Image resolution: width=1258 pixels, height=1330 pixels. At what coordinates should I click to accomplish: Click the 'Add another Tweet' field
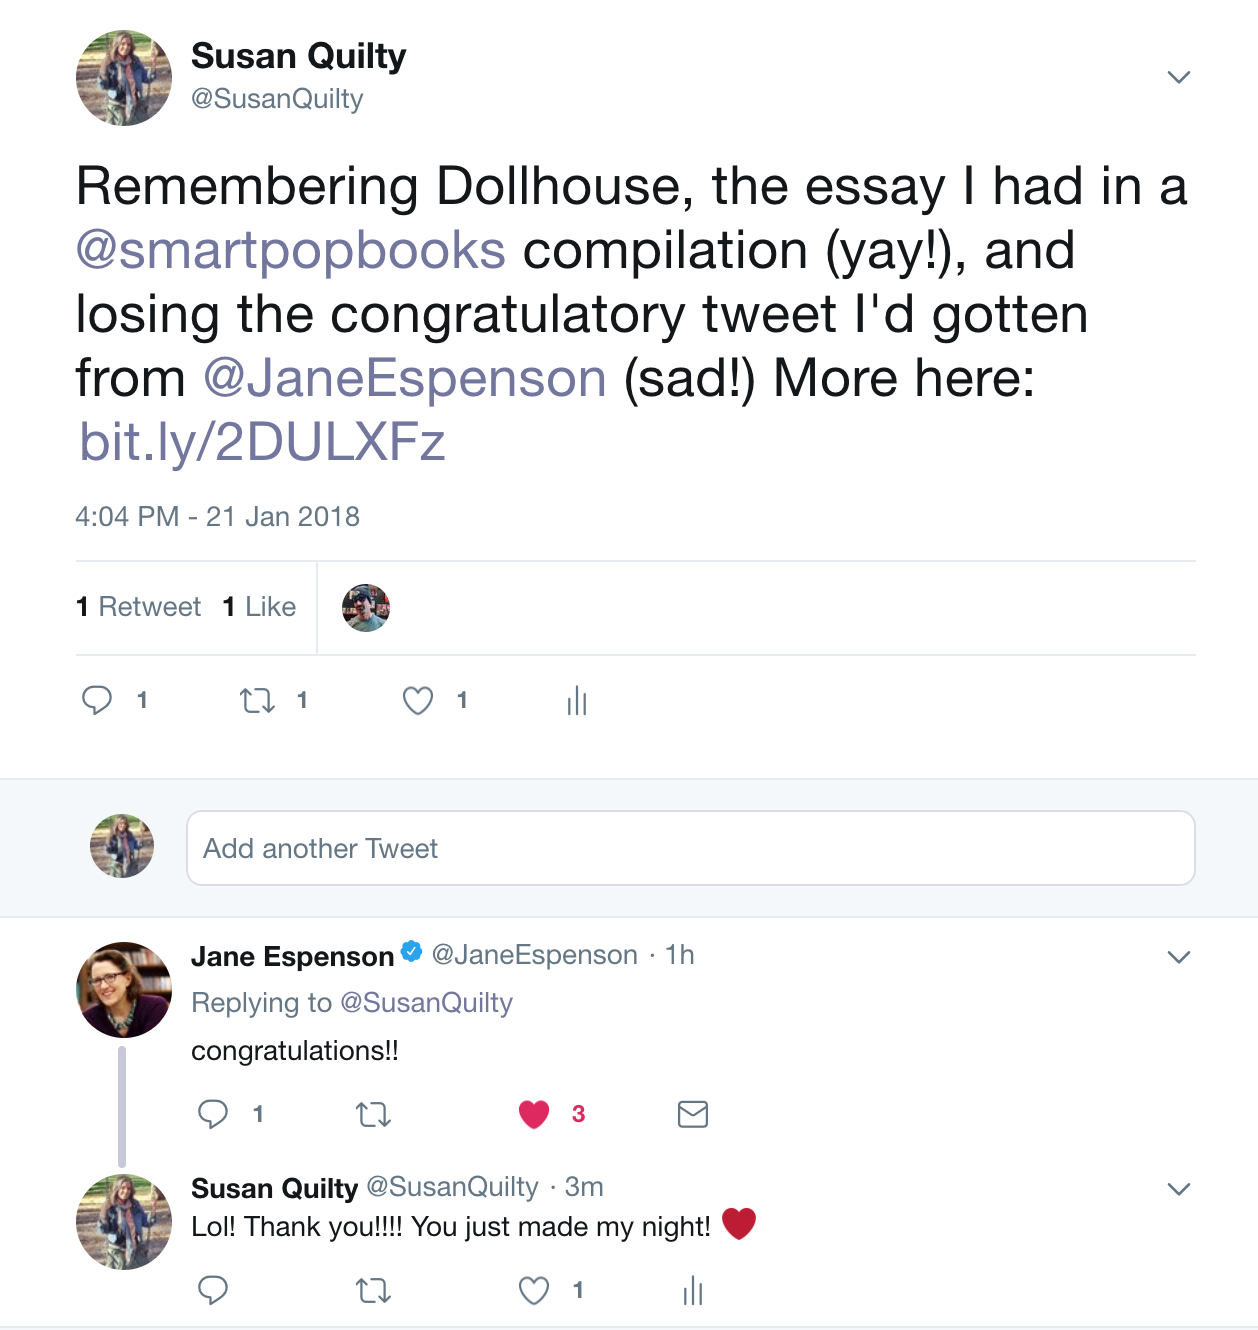click(690, 848)
